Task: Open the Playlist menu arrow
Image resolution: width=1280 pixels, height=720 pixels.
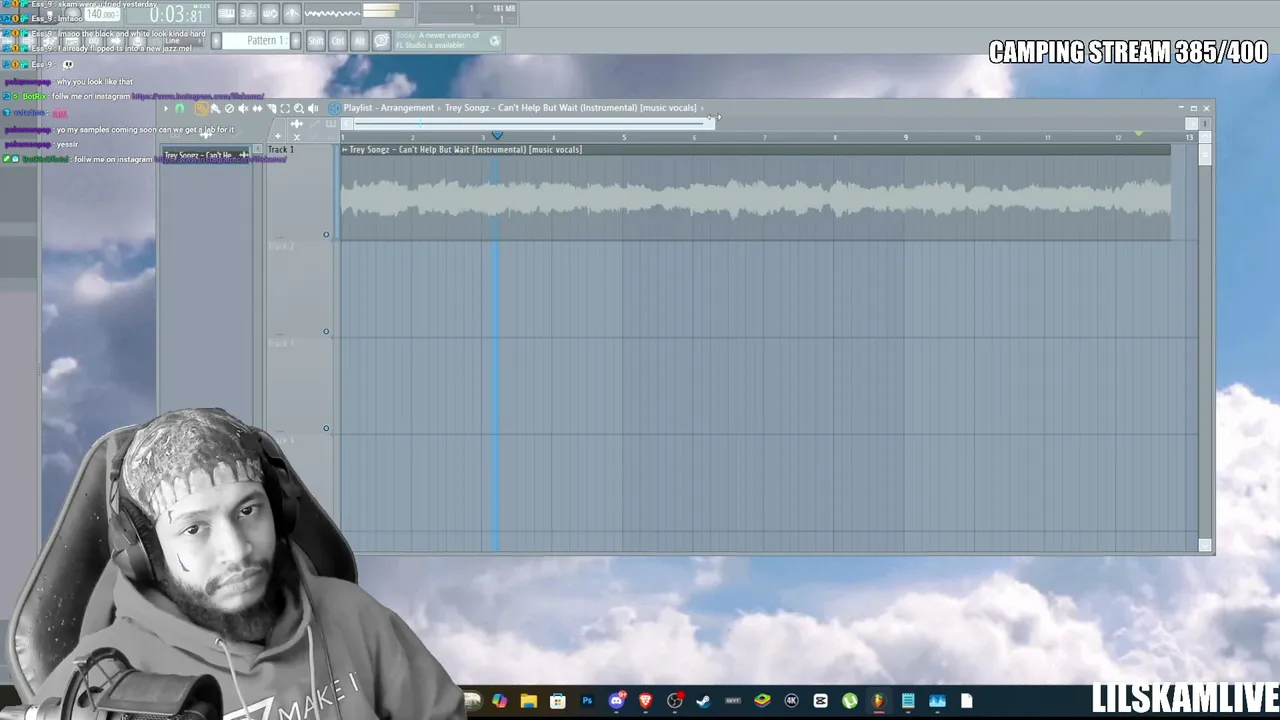Action: click(166, 108)
